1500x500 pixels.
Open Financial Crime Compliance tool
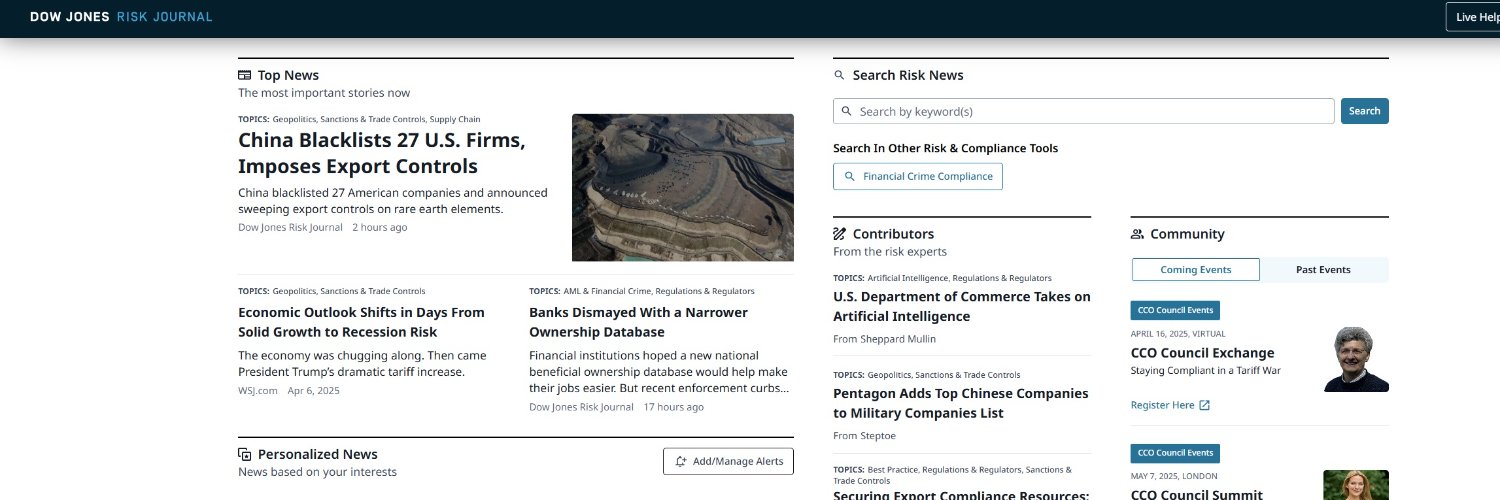[917, 176]
